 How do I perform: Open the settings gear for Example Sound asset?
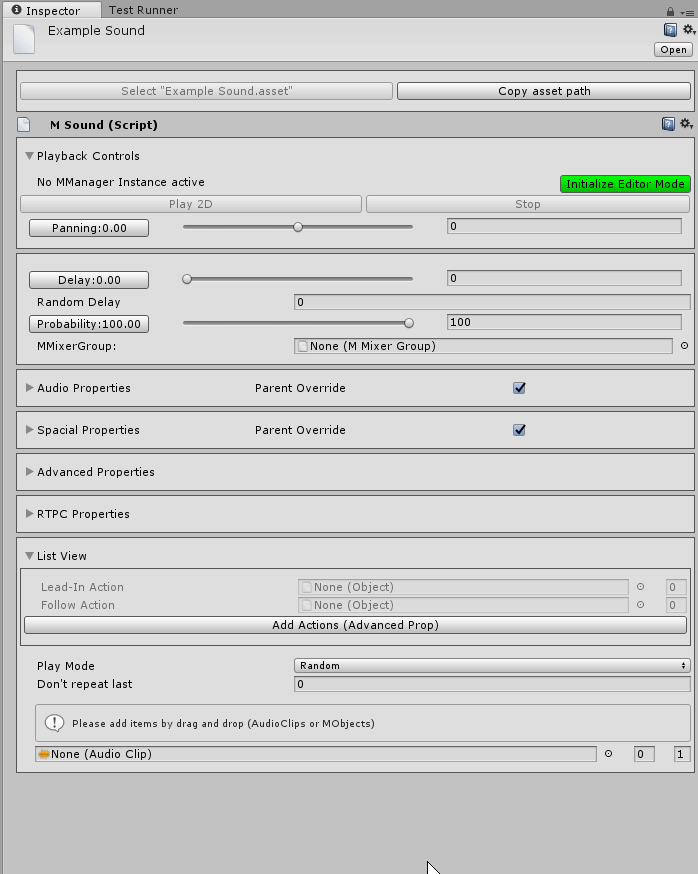coord(689,30)
